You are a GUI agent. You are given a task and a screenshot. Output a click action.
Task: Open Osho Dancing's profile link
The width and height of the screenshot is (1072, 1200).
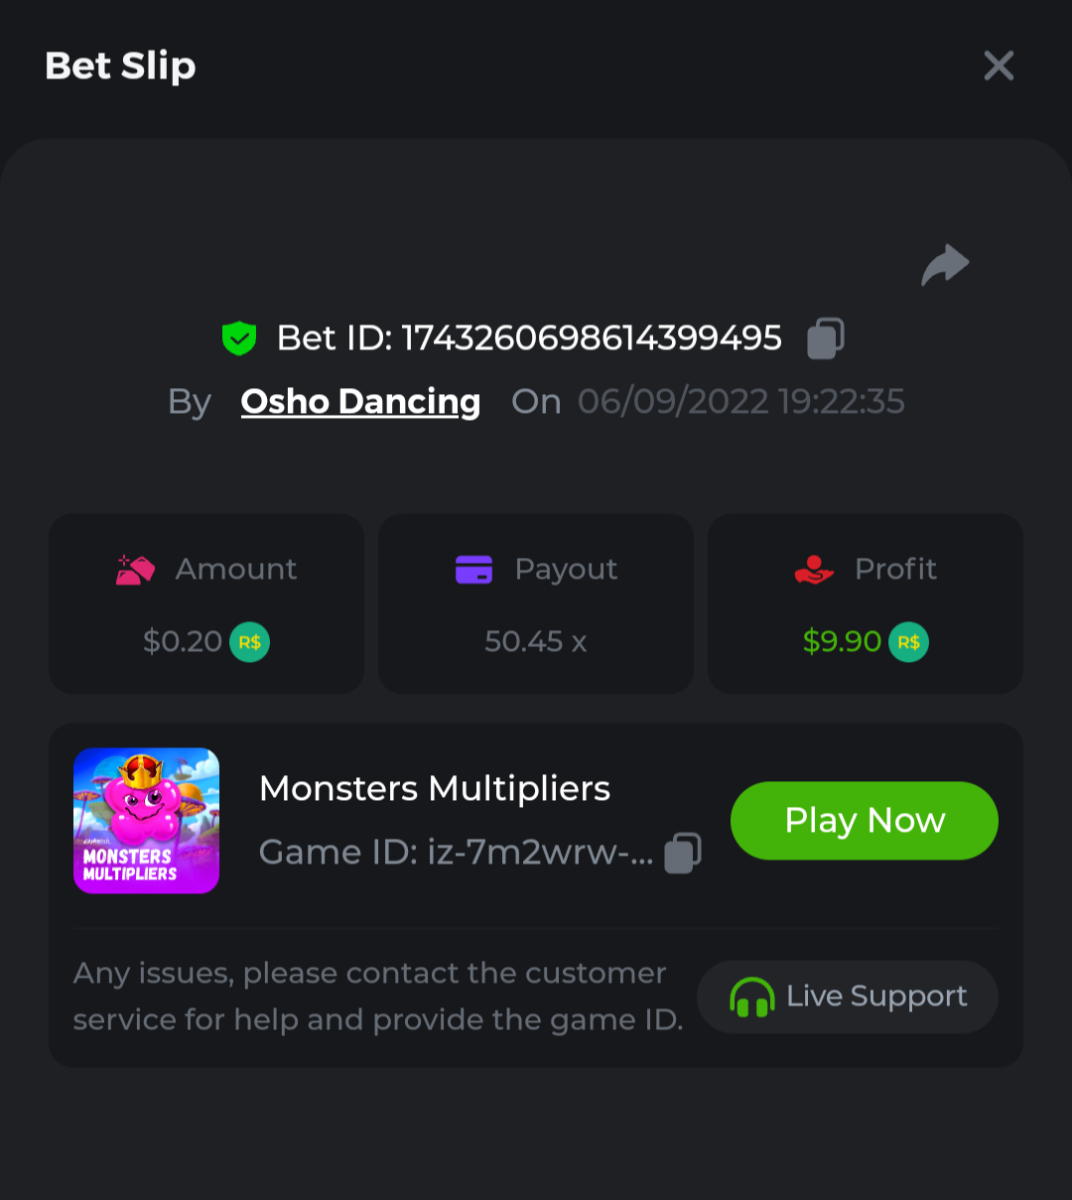click(x=360, y=401)
